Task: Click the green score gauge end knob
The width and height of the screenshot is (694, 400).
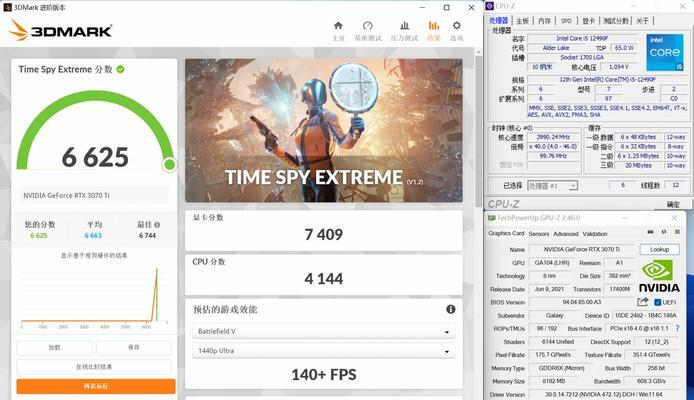Action: pos(169,165)
